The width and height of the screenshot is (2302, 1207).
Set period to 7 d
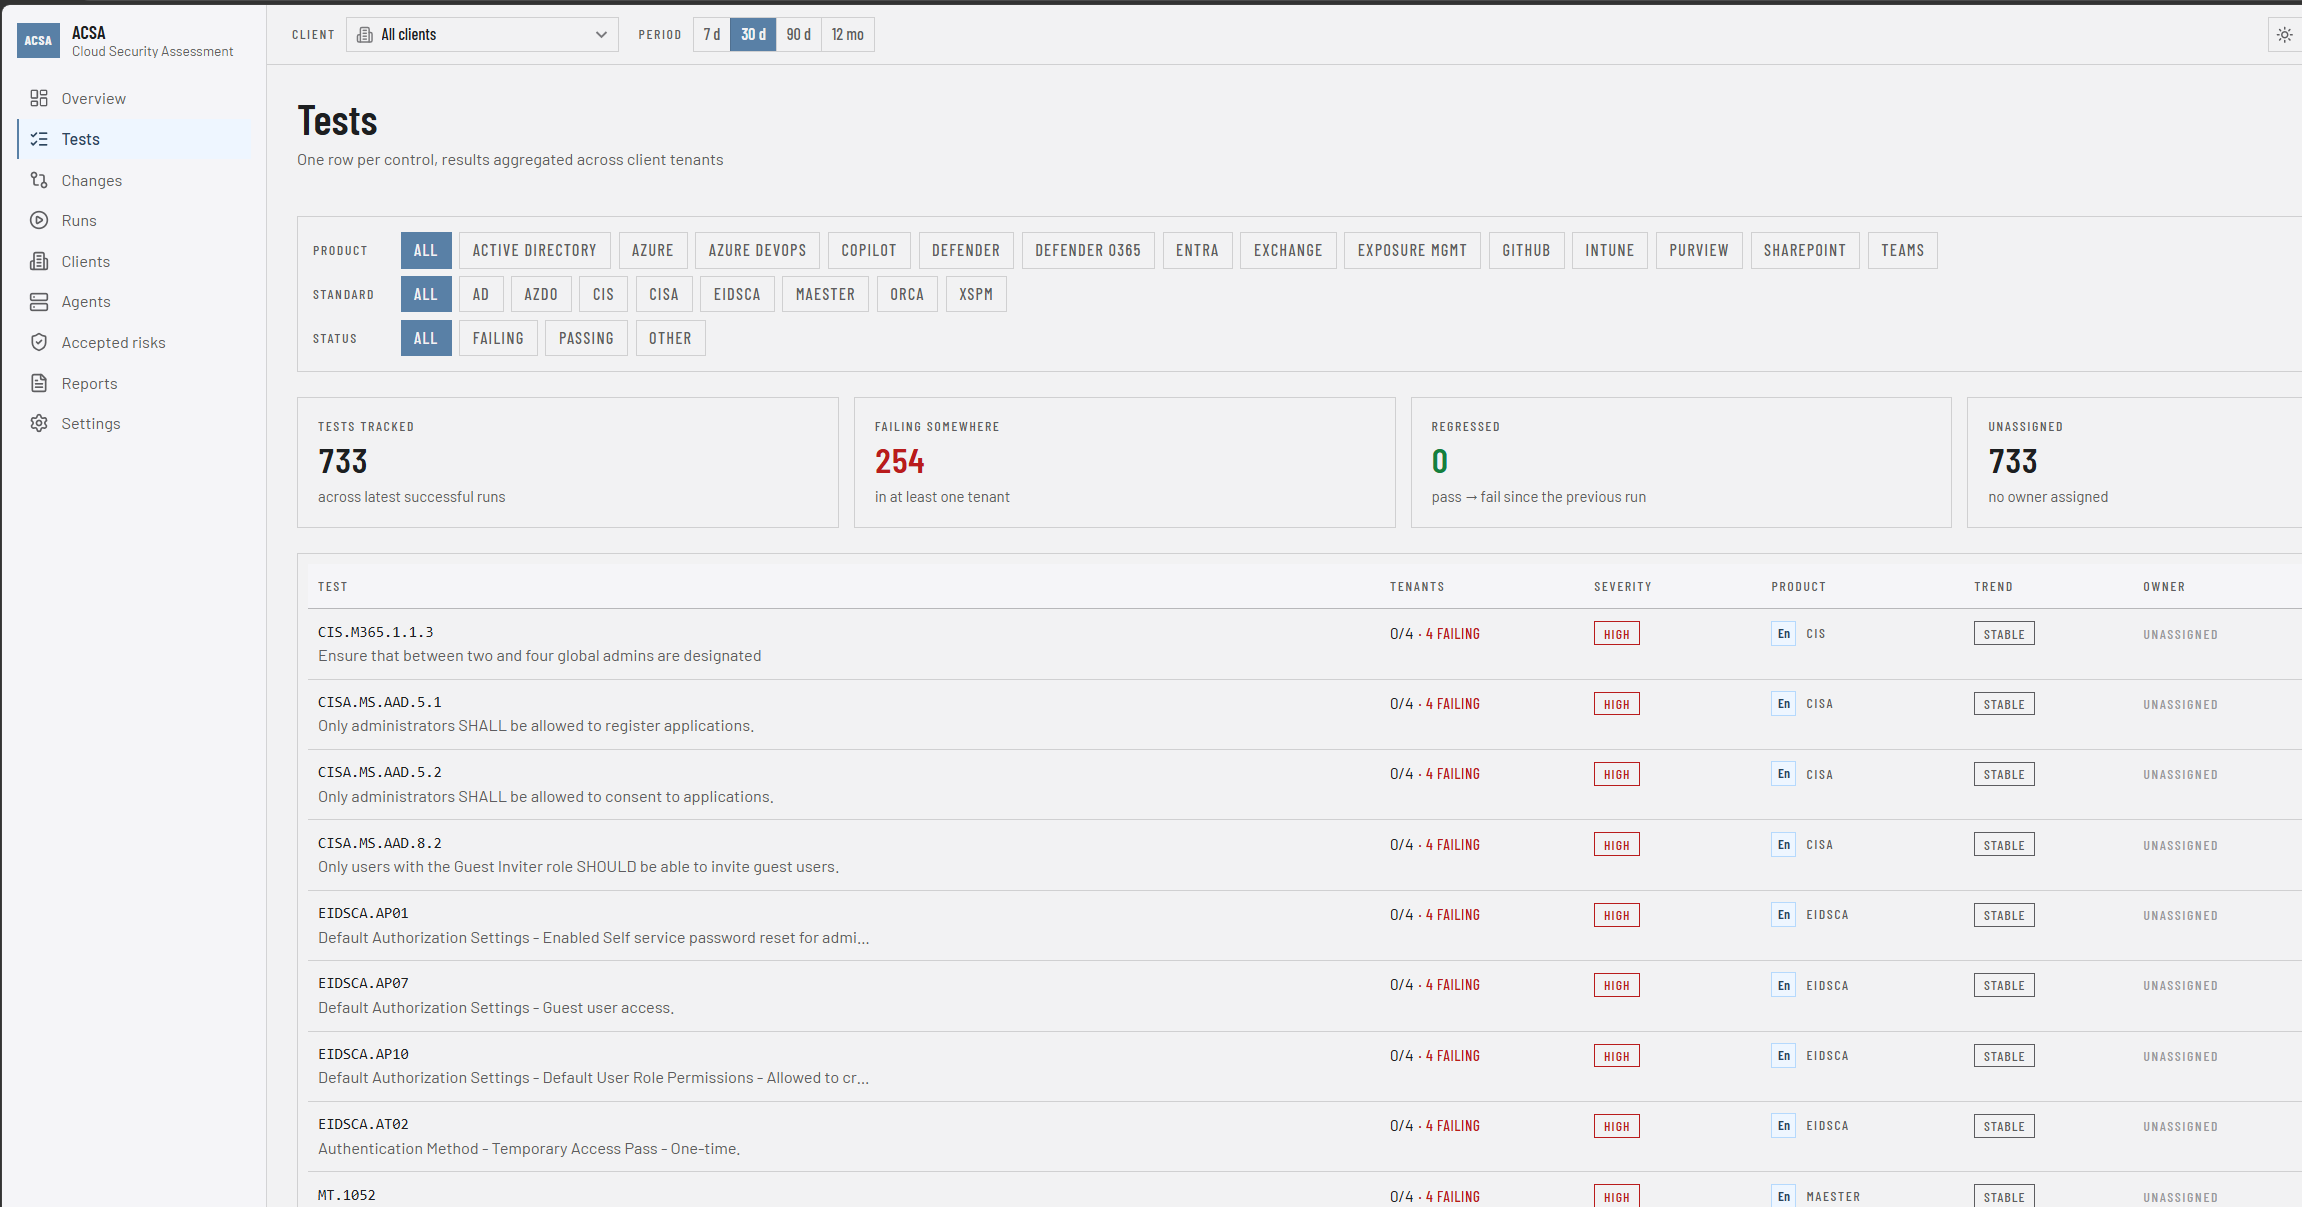(x=711, y=35)
